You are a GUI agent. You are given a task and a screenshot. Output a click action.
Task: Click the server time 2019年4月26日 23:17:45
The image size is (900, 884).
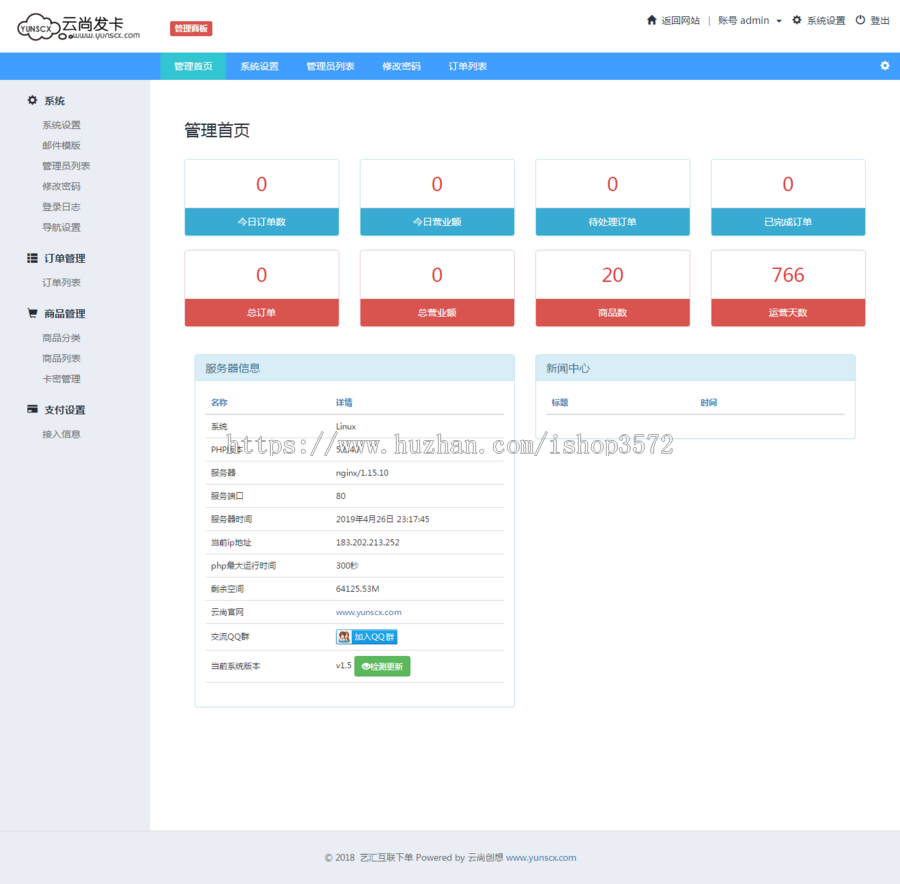pyautogui.click(x=382, y=519)
